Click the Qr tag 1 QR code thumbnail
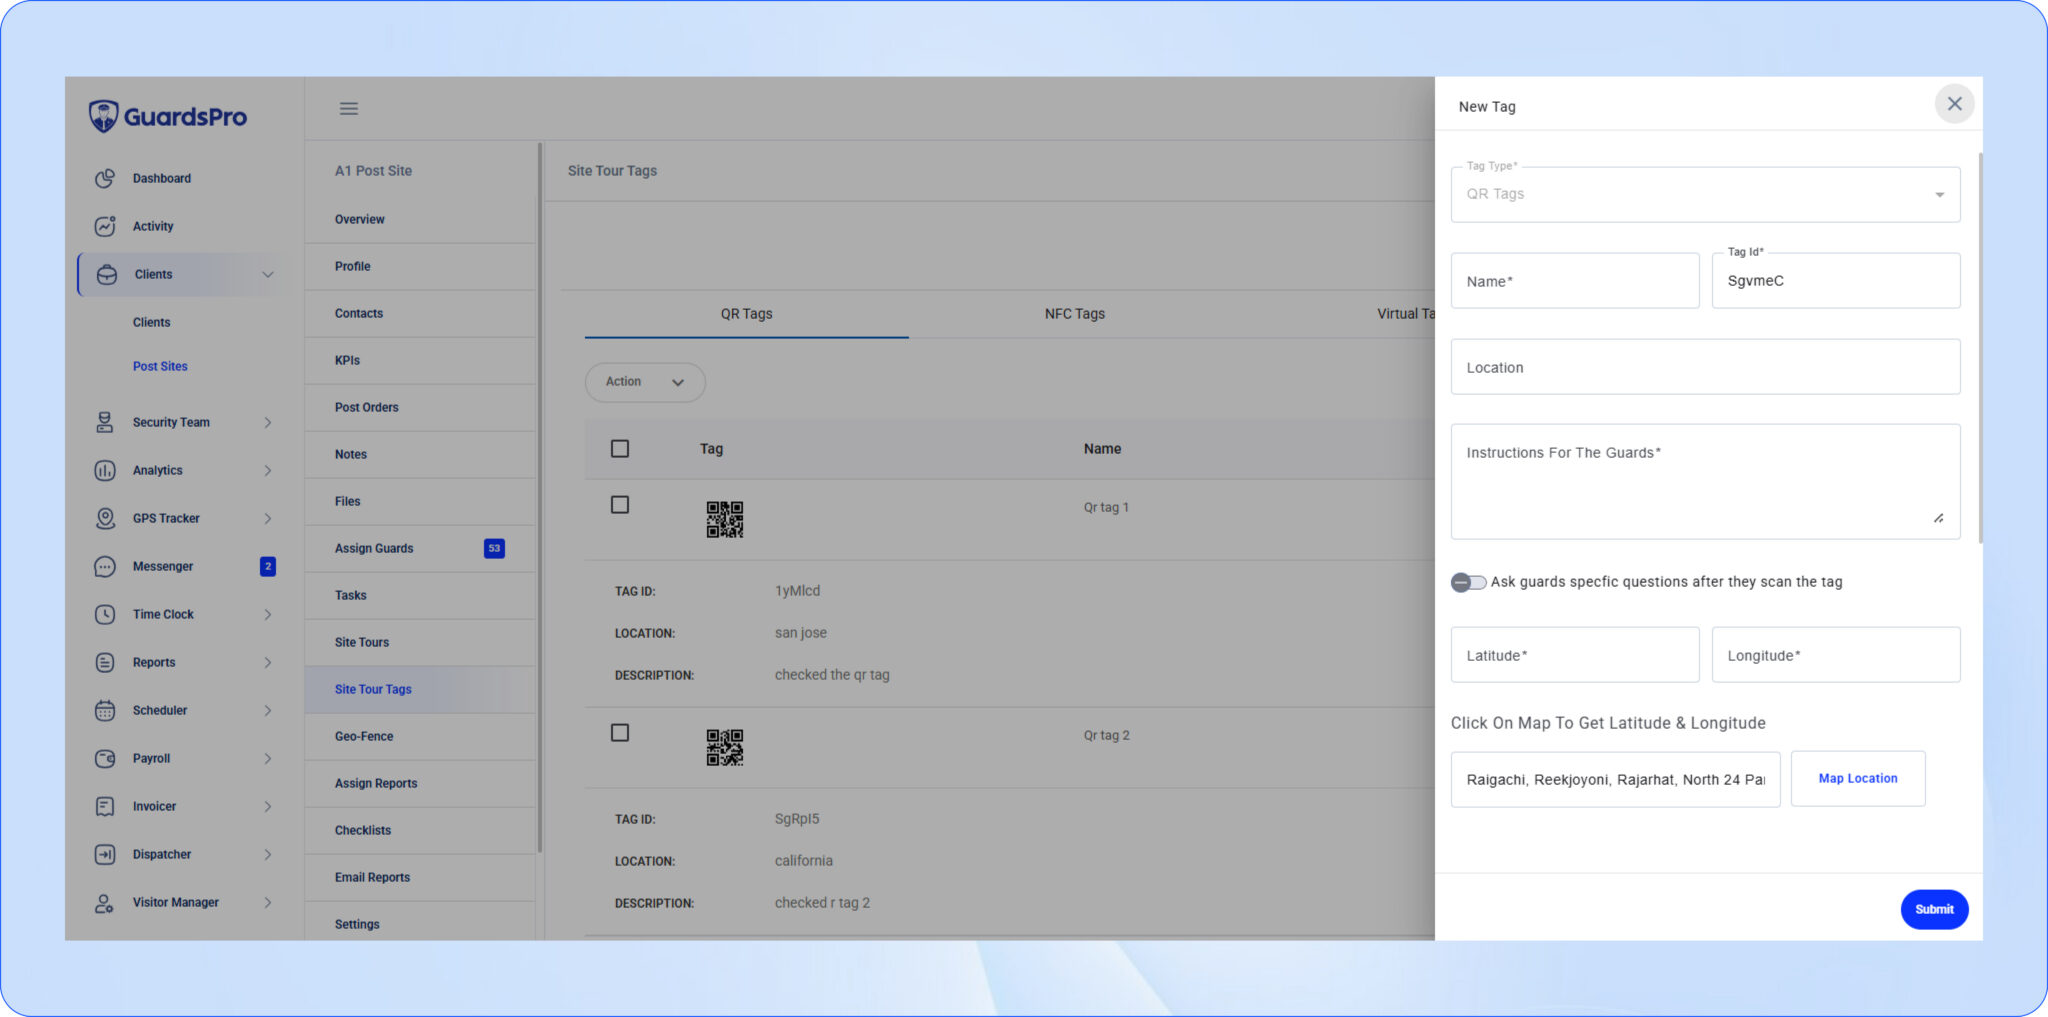This screenshot has width=2048, height=1017. [725, 519]
